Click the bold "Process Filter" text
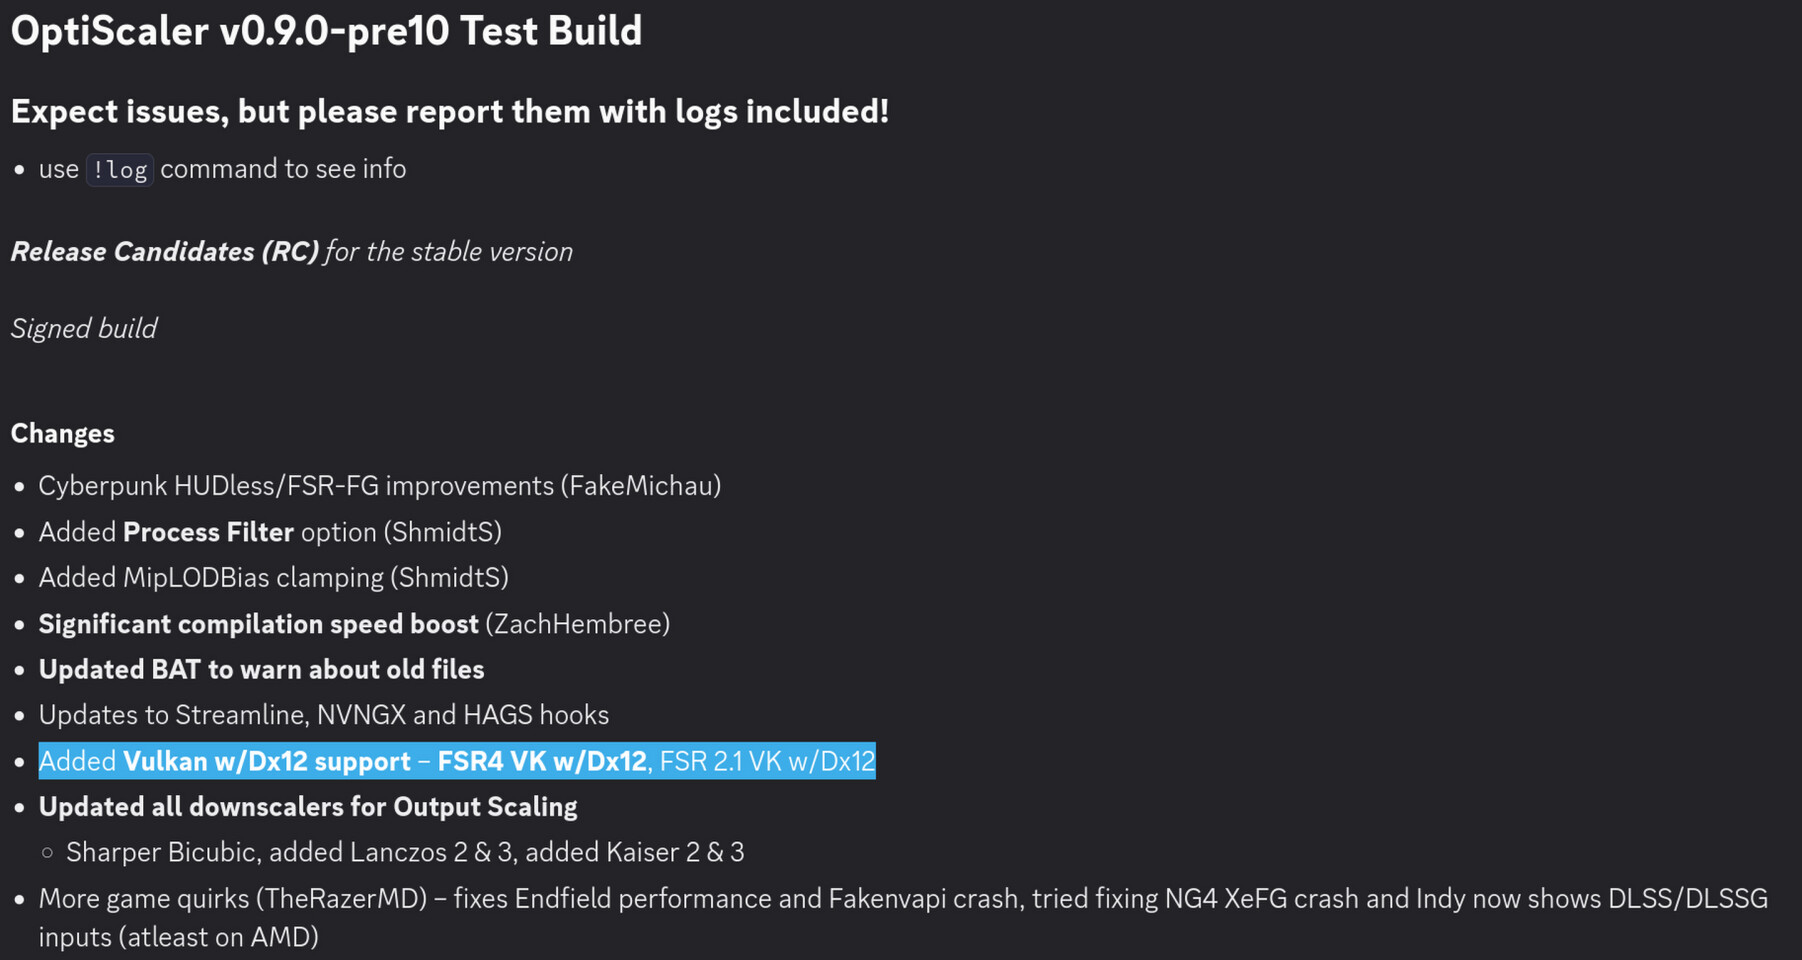 [x=208, y=532]
